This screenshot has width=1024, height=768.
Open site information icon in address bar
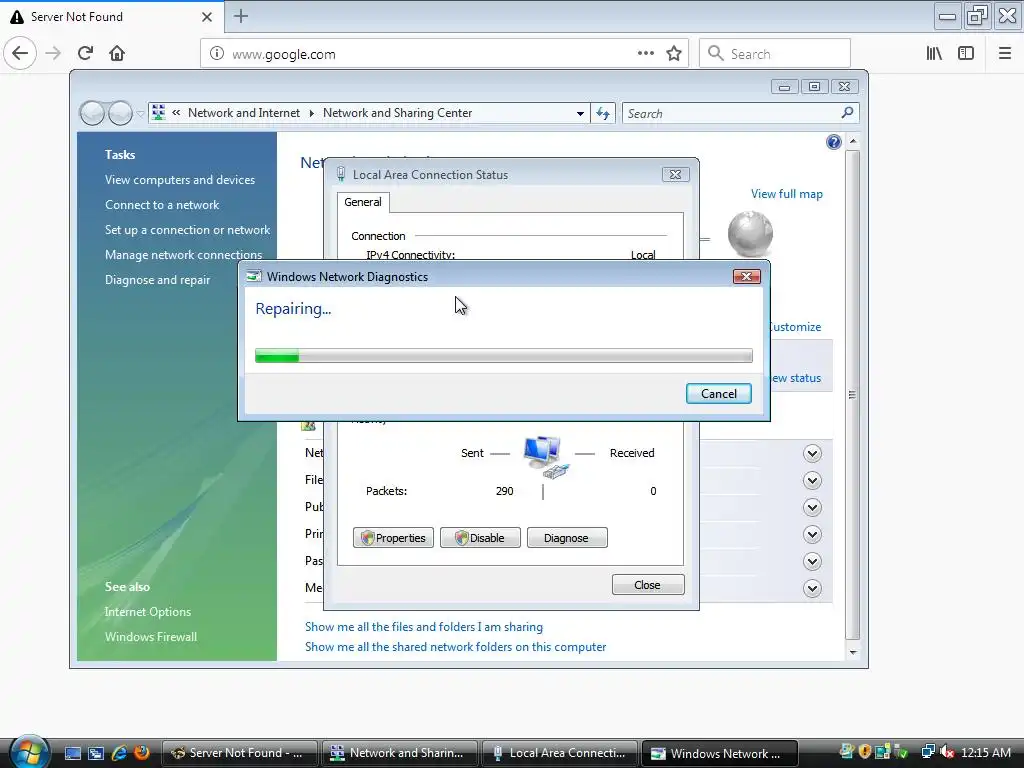tap(217, 54)
